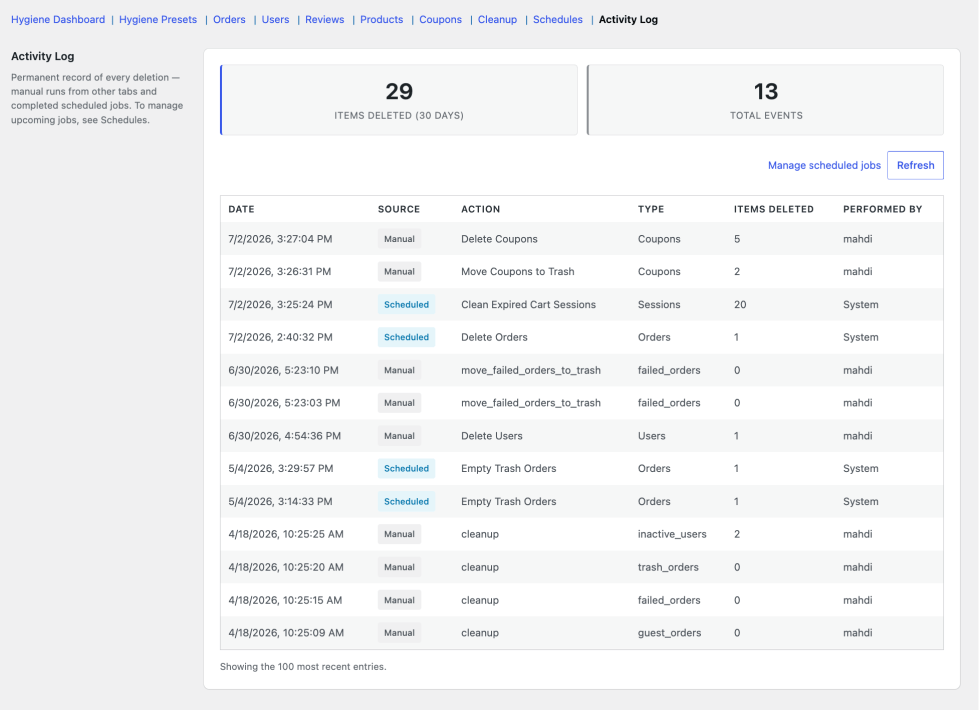Screen dimensions: 979x710
Task: Click the Users type cell in table
Action: pos(651,436)
